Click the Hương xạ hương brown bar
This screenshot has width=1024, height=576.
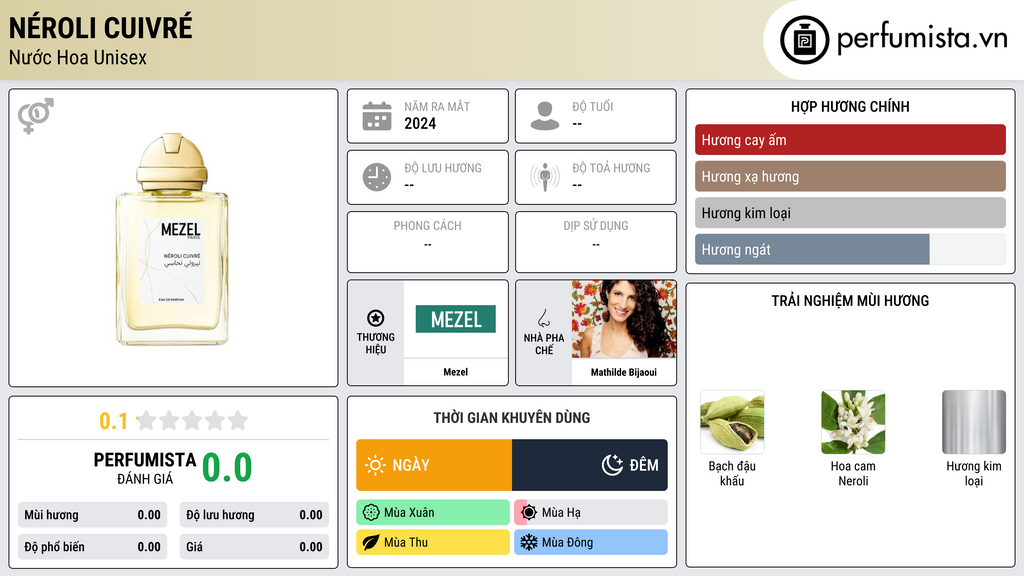pos(850,176)
